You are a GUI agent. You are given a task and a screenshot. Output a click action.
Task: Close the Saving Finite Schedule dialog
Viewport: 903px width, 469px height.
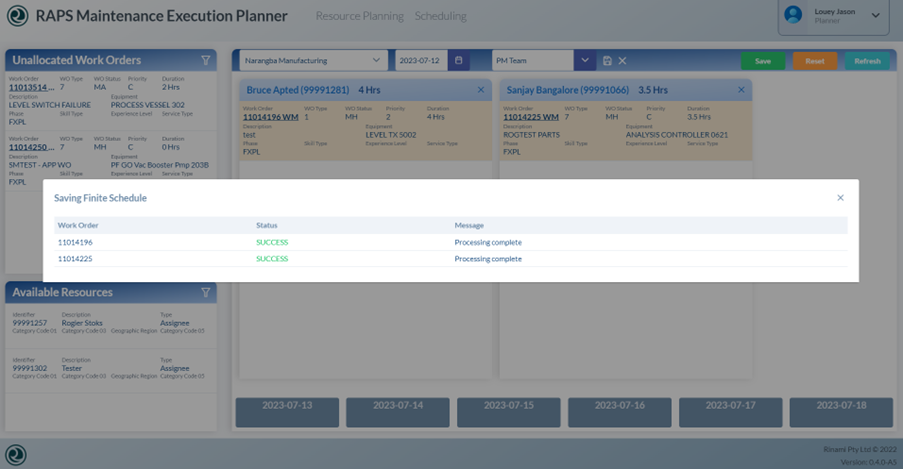click(x=840, y=198)
